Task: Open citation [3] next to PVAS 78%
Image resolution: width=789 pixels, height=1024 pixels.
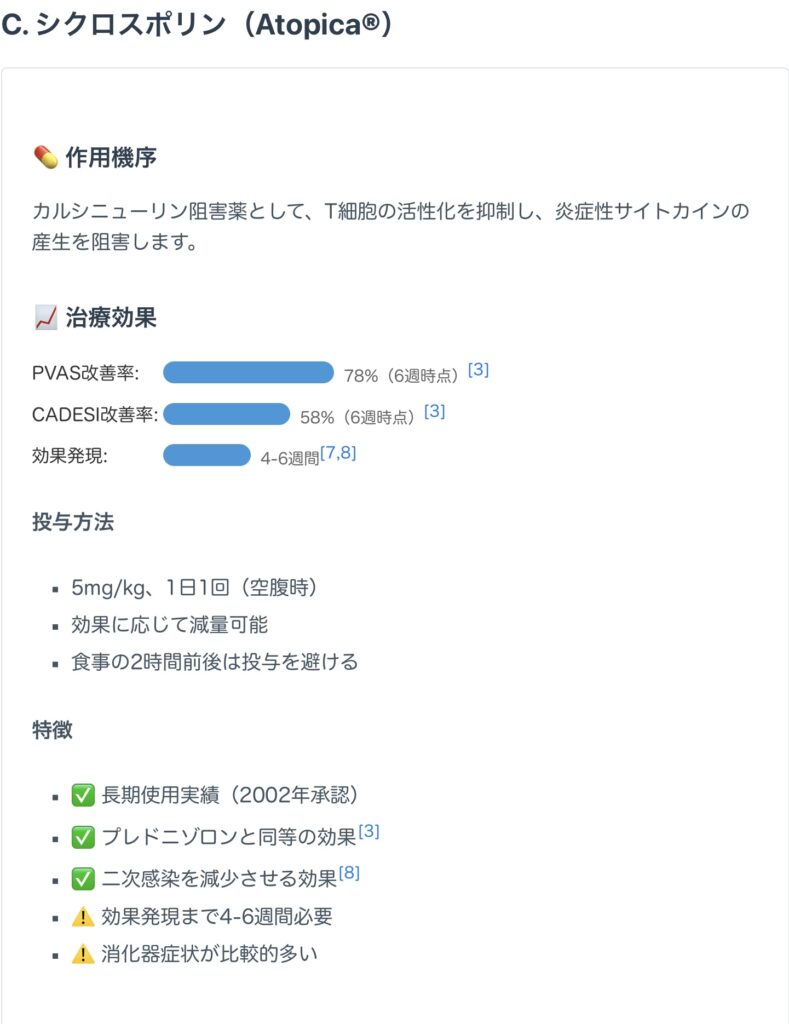Action: coord(478,370)
